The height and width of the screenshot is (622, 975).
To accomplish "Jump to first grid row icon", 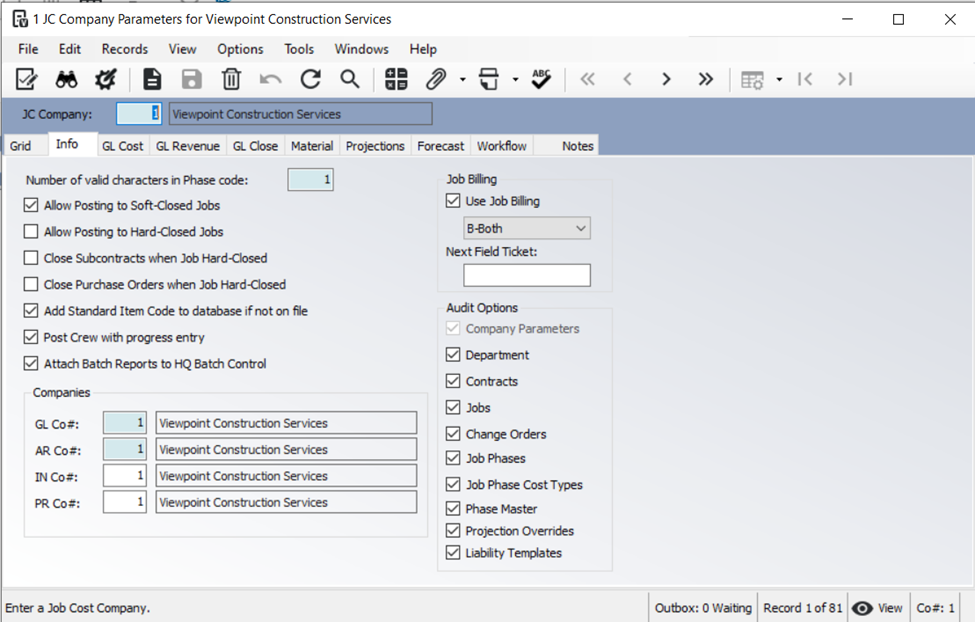I will click(x=805, y=79).
